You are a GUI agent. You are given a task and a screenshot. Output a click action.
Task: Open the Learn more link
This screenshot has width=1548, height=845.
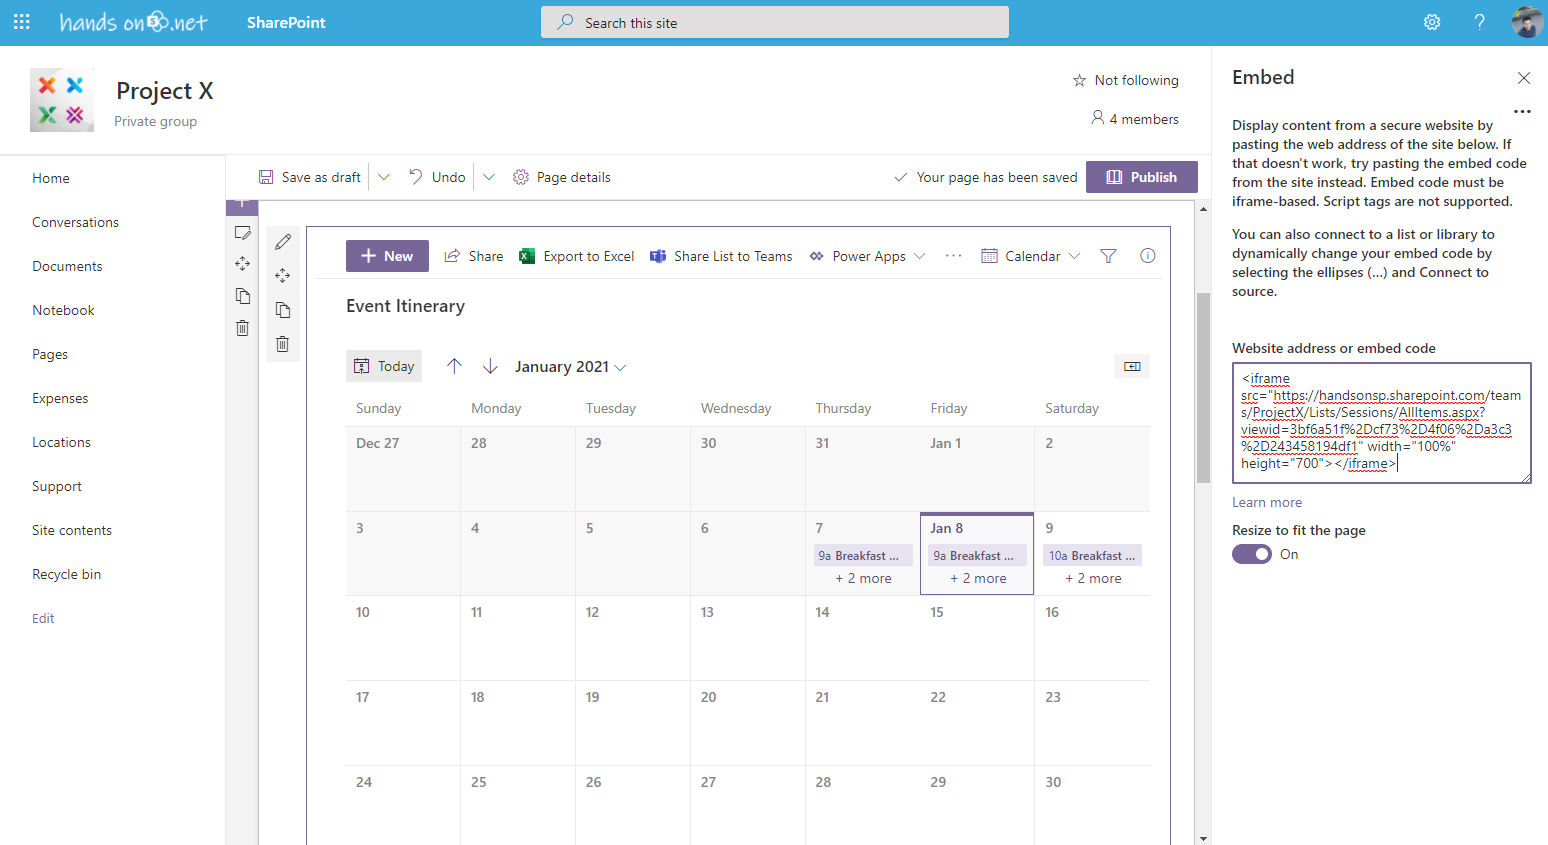[x=1267, y=502]
